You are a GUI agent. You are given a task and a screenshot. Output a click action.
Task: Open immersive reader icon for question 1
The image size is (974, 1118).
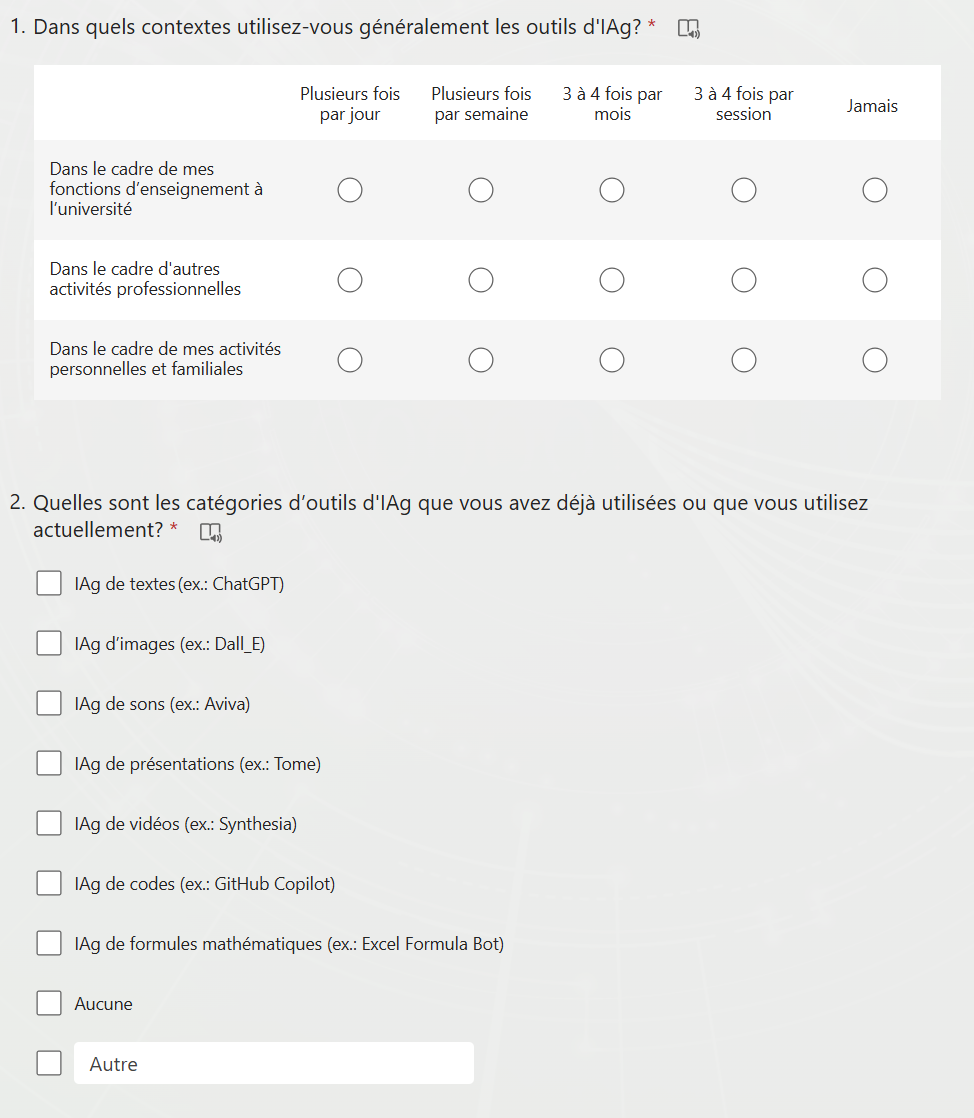coord(689,29)
